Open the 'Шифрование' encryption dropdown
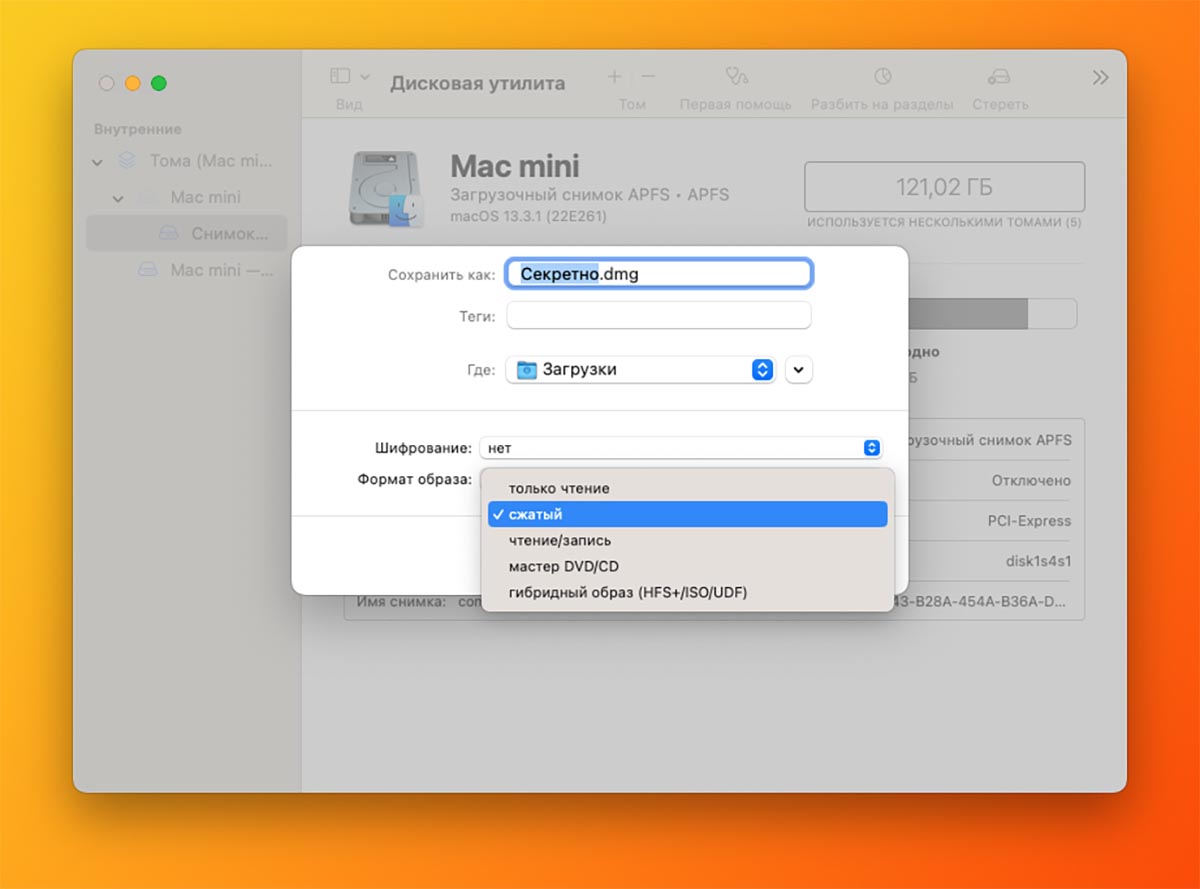The height and width of the screenshot is (889, 1200). click(x=681, y=448)
